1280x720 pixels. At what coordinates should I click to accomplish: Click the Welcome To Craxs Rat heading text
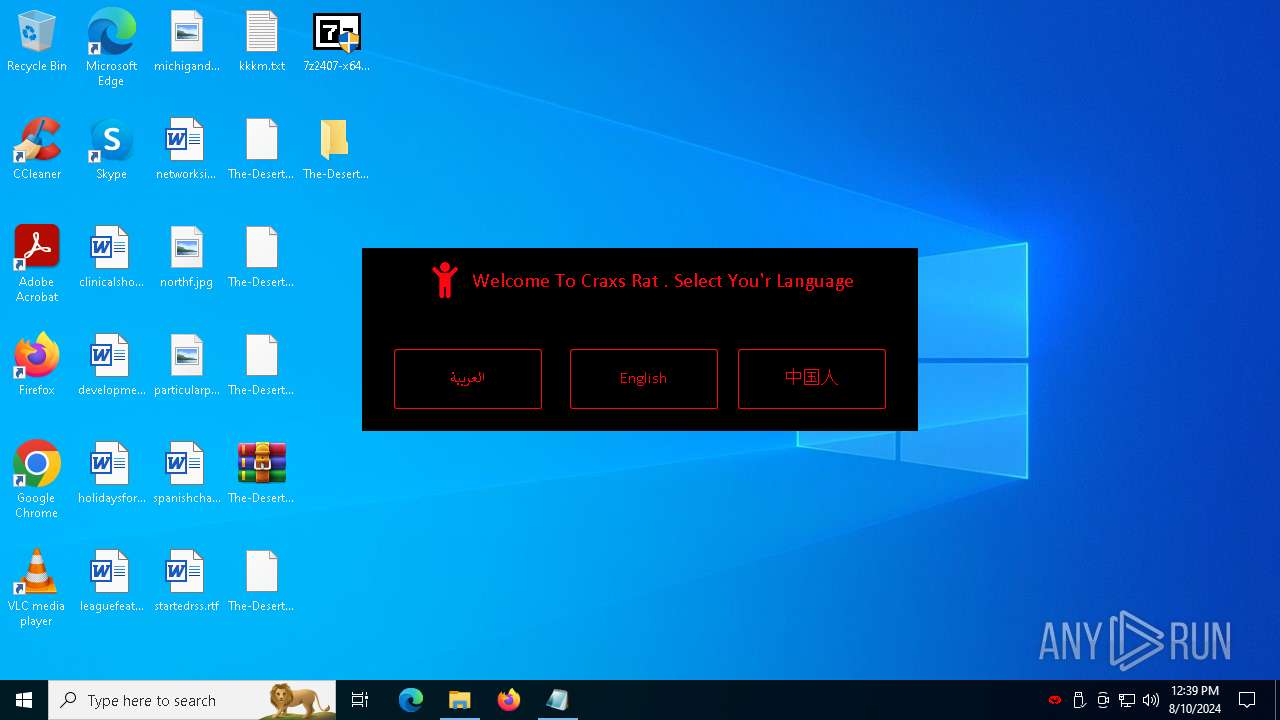pos(663,281)
